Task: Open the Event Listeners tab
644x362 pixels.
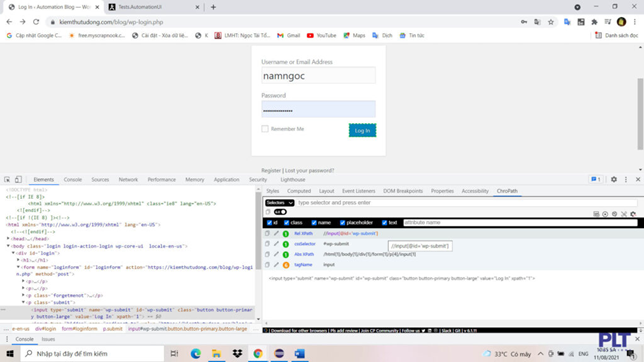Action: [359, 191]
